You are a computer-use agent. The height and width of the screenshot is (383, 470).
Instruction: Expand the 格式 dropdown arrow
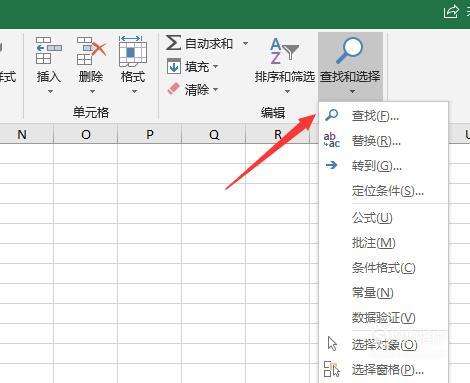click(x=135, y=91)
